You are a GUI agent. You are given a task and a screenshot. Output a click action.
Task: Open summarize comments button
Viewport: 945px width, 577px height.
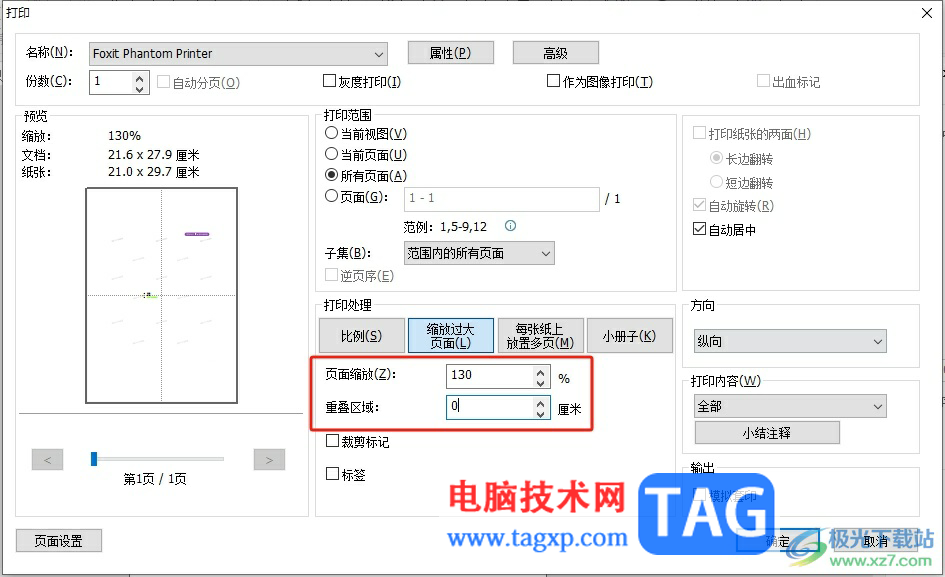[767, 433]
